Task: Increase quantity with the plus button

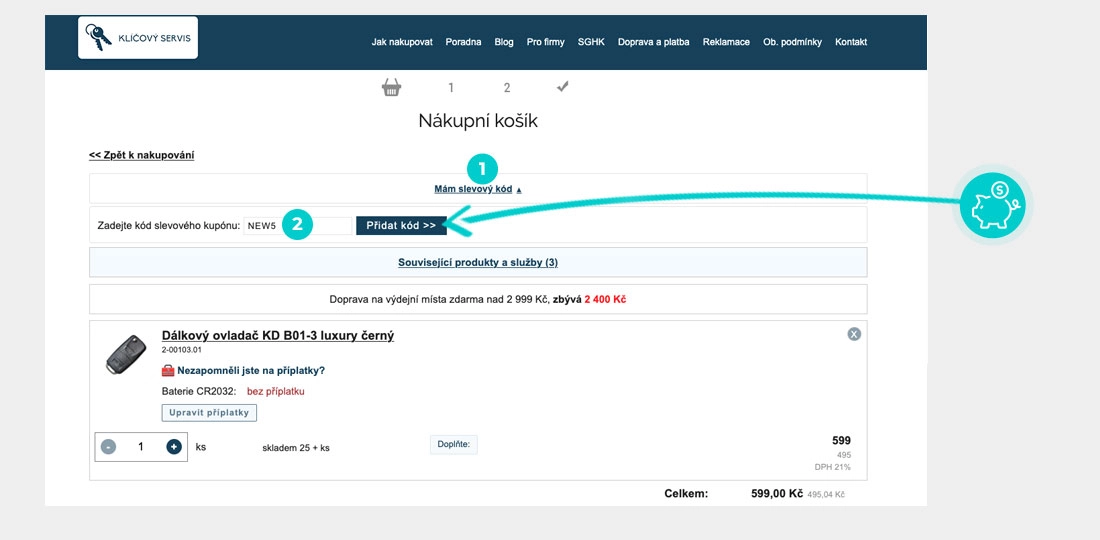Action: (x=174, y=447)
